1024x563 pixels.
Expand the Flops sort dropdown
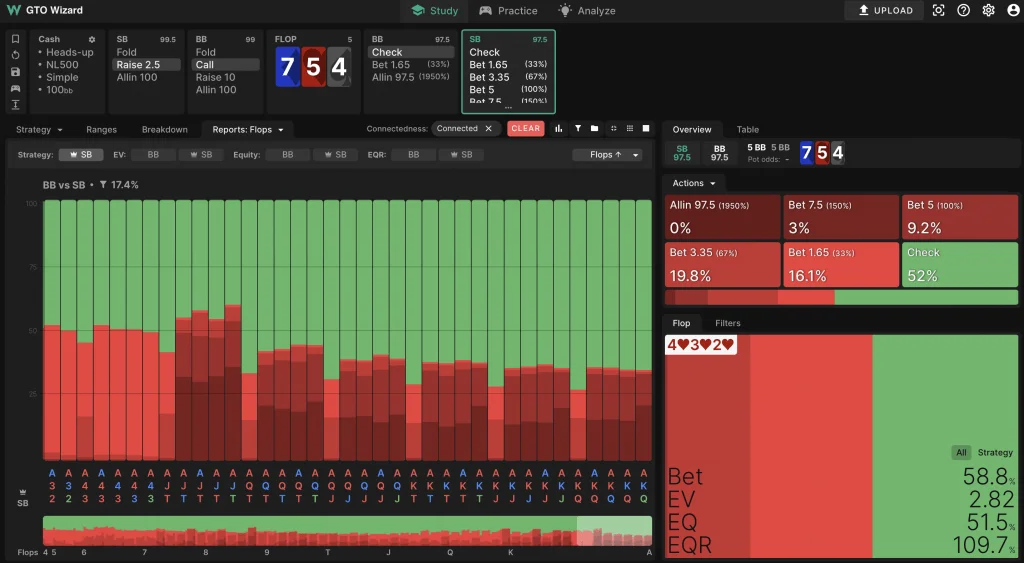pyautogui.click(x=607, y=155)
